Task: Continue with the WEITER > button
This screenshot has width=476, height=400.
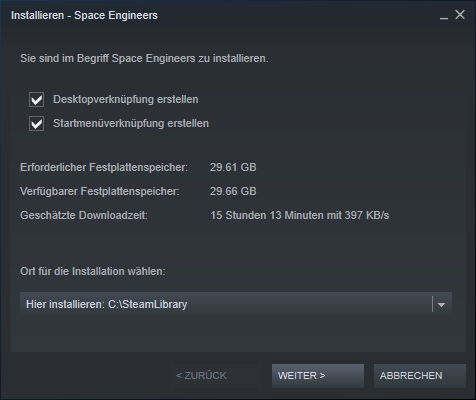Action: tap(318, 376)
